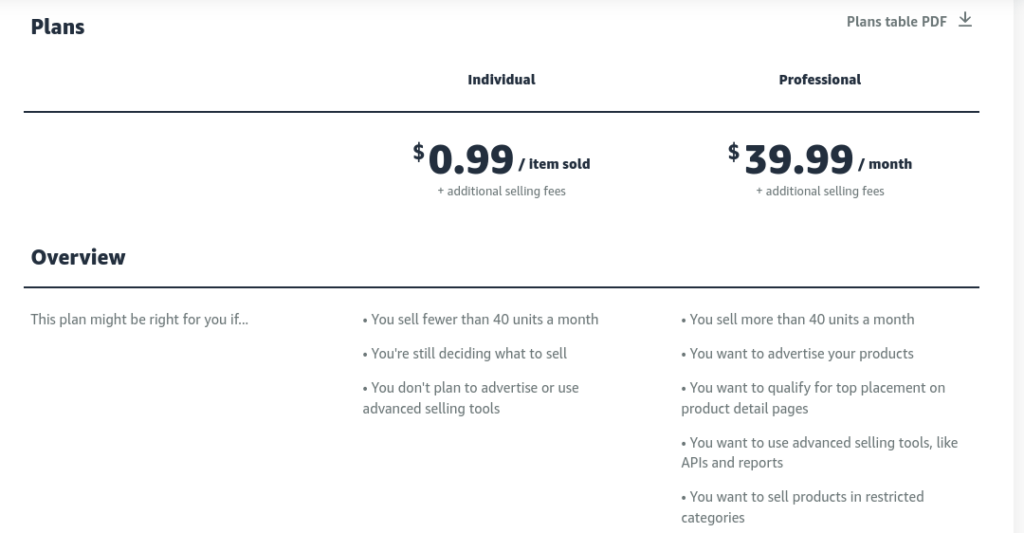Click 'You sell fewer than 40 units' bullet
Screen dimensions: 1024x533
pos(481,319)
